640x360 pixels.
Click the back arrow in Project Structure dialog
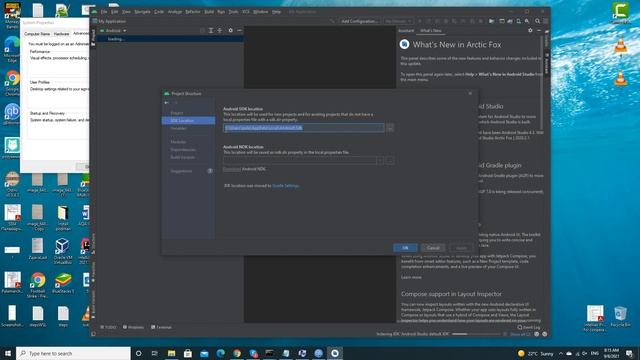[167, 103]
